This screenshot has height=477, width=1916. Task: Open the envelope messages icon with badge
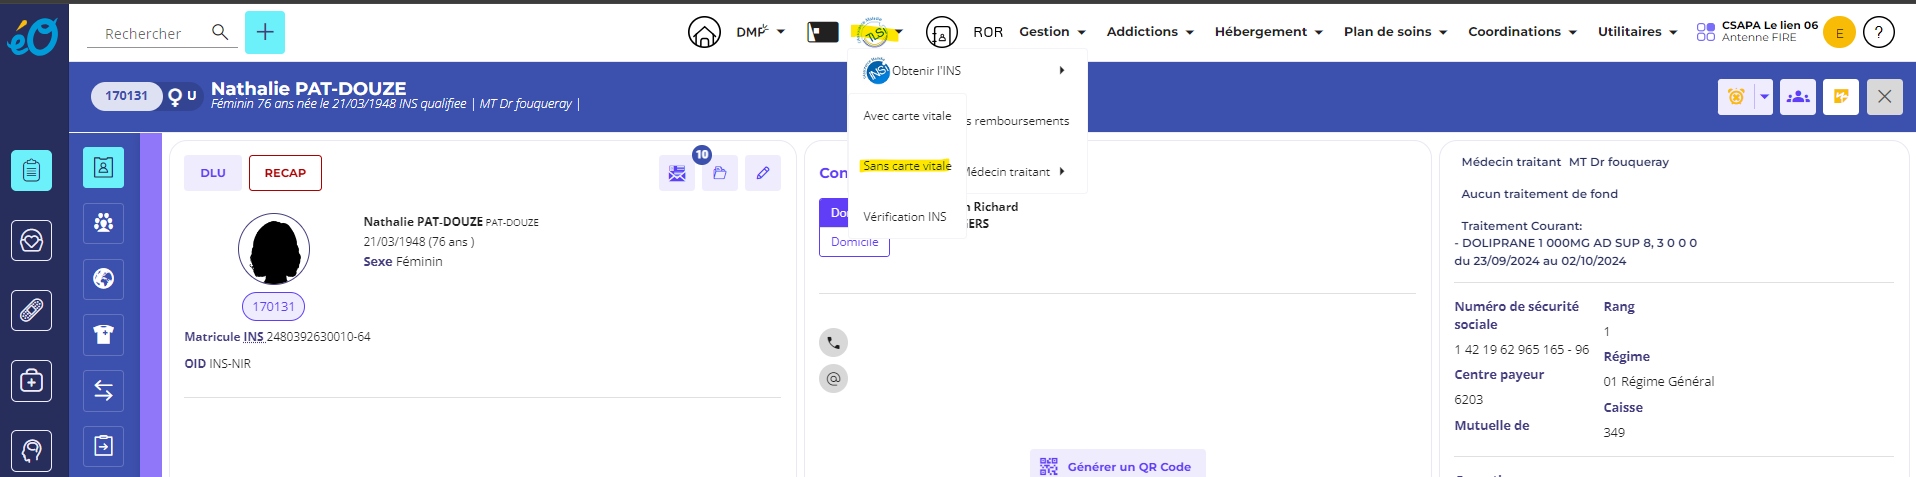point(677,173)
